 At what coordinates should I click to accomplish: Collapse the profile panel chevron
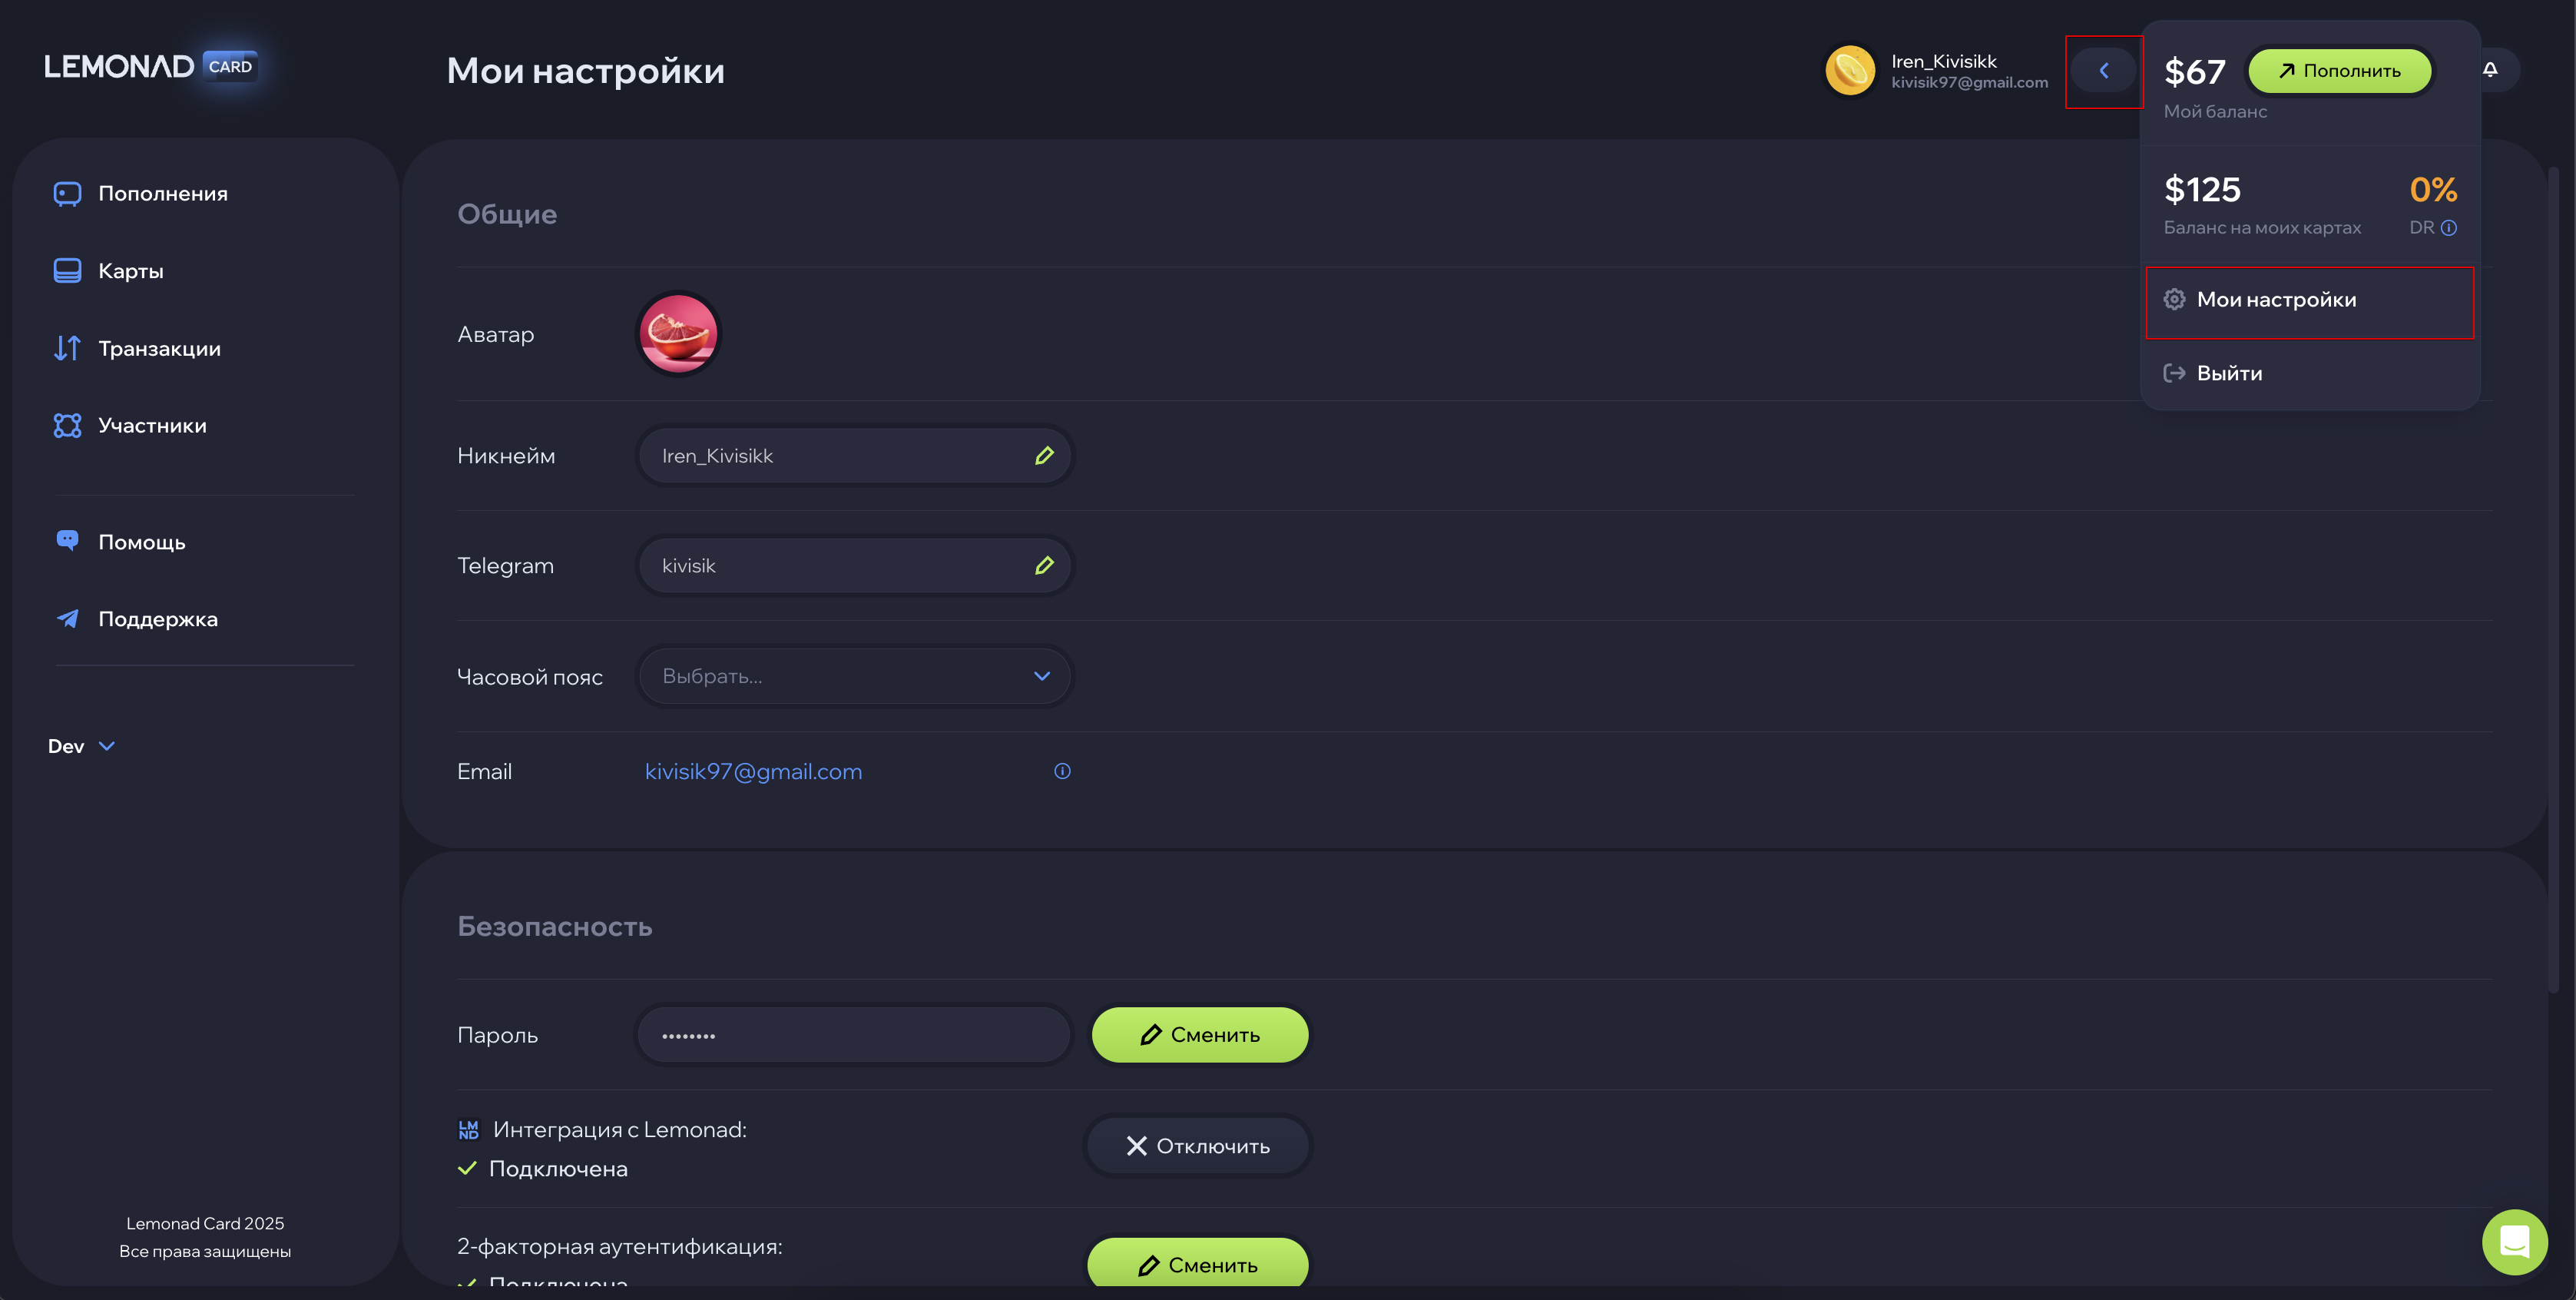2104,70
